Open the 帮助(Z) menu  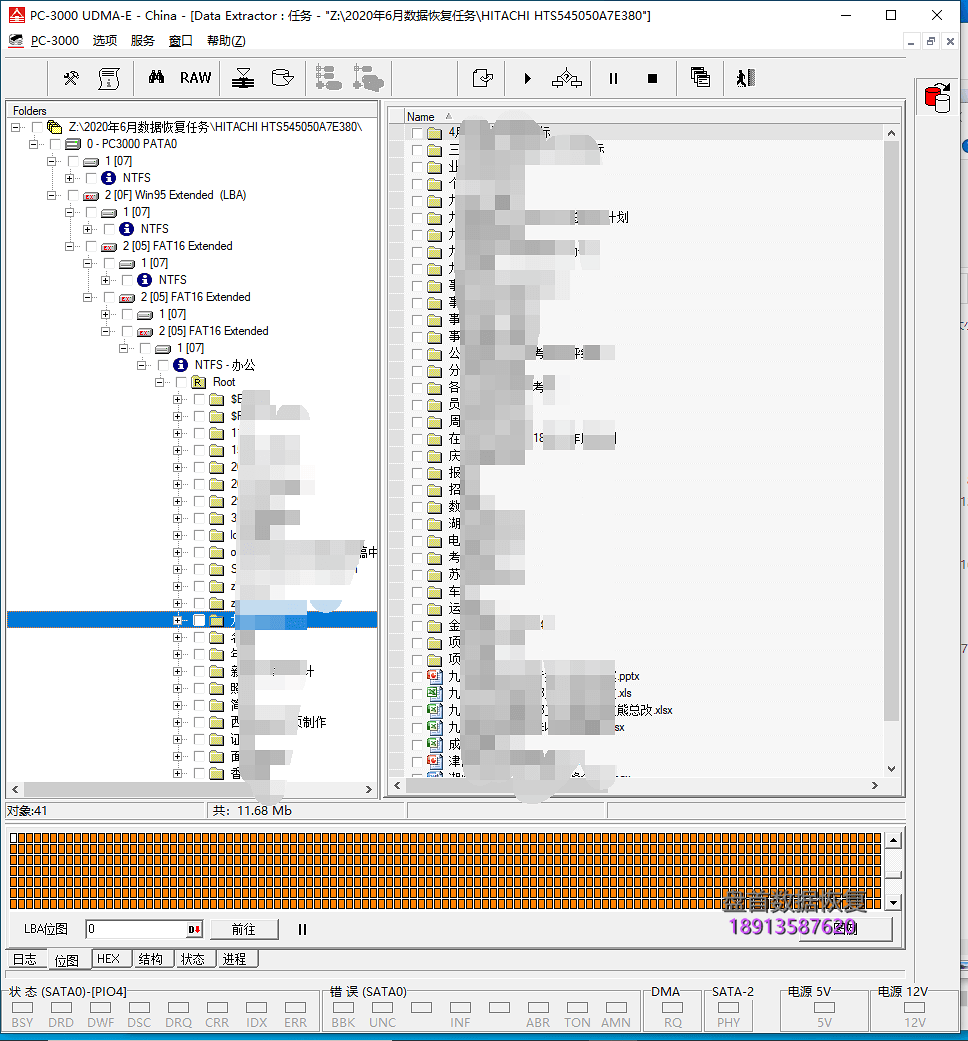tap(226, 40)
